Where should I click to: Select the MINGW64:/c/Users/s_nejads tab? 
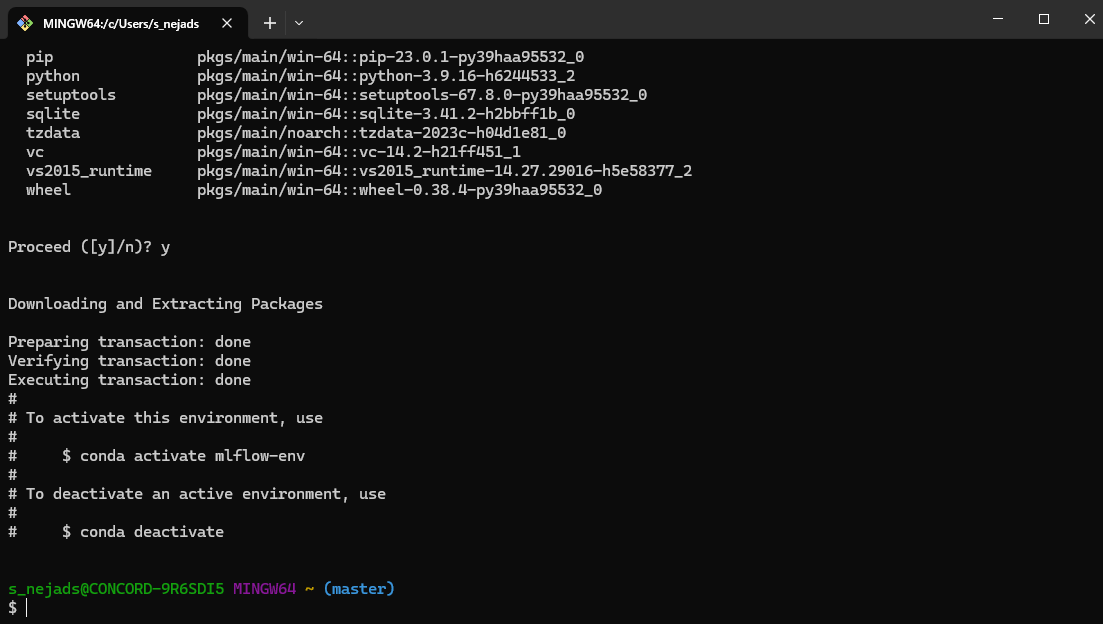[x=120, y=22]
